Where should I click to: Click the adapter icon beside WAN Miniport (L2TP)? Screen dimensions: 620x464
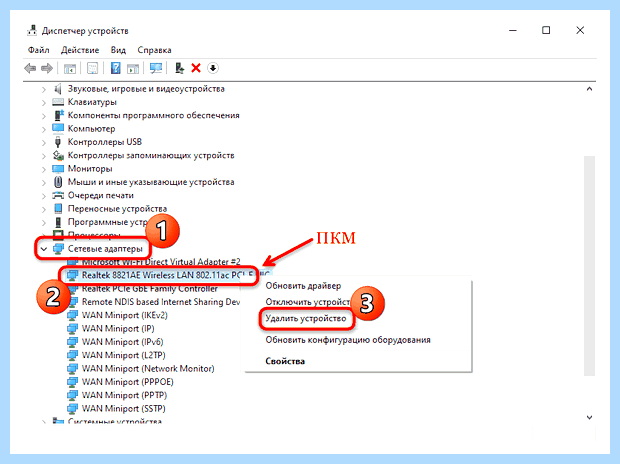pyautogui.click(x=72, y=355)
